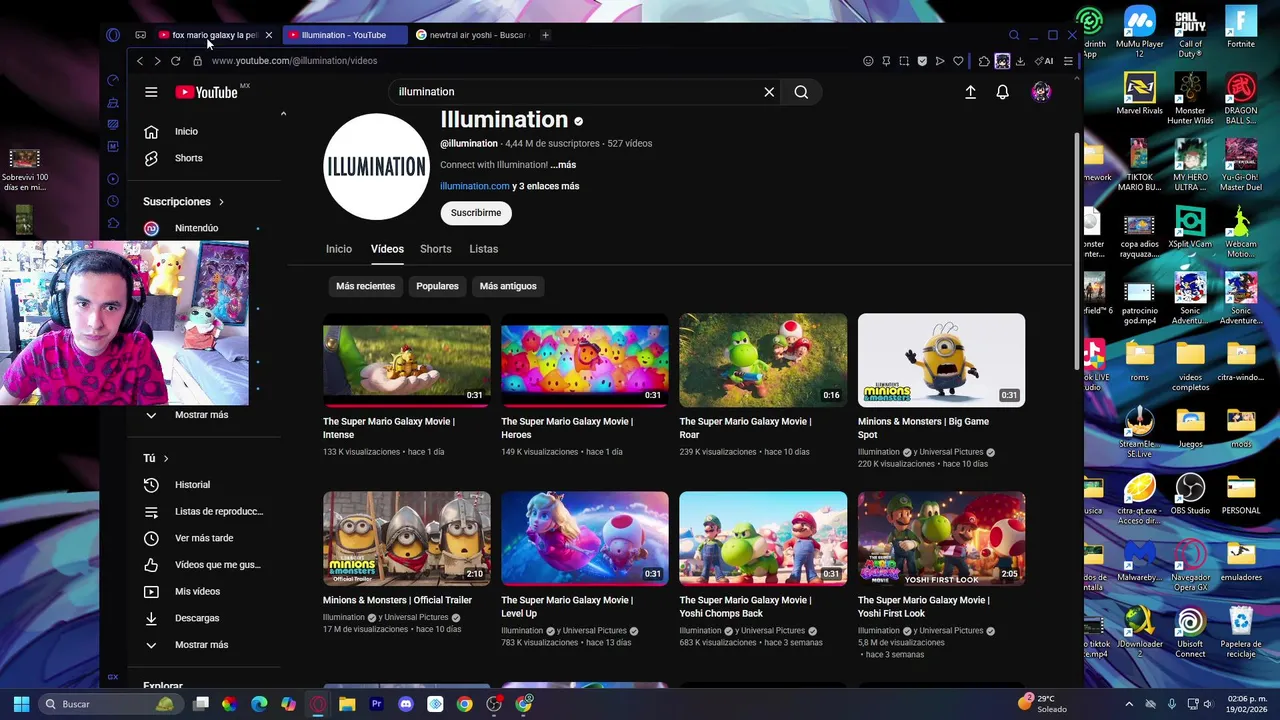Expand Suscripciones section chevron
The height and width of the screenshot is (720, 1280).
[x=221, y=202]
